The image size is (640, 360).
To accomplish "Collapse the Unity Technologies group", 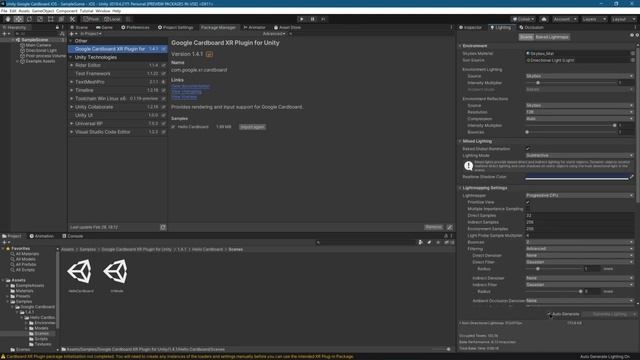I will tap(71, 58).
